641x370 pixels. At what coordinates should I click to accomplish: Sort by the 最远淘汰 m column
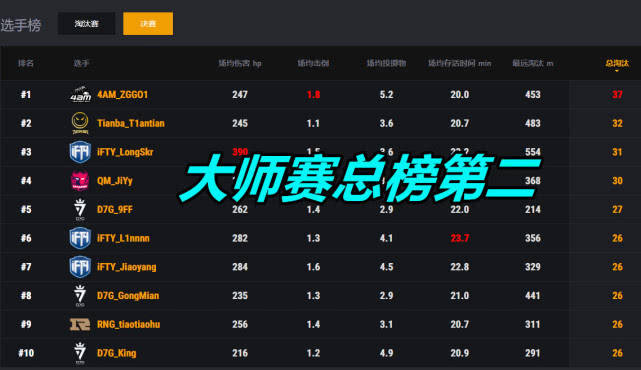click(x=533, y=63)
